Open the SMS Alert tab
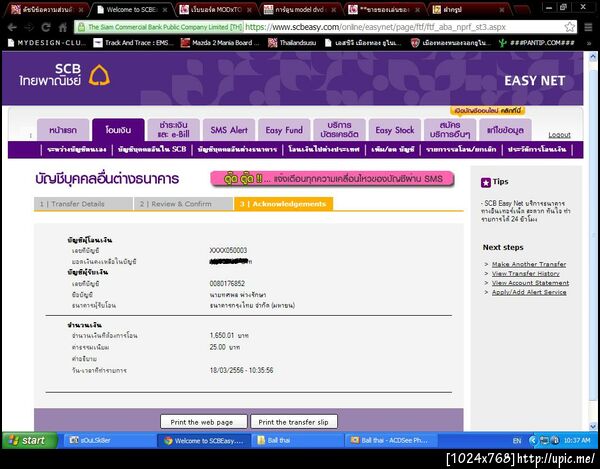The image size is (600, 469). pos(229,130)
